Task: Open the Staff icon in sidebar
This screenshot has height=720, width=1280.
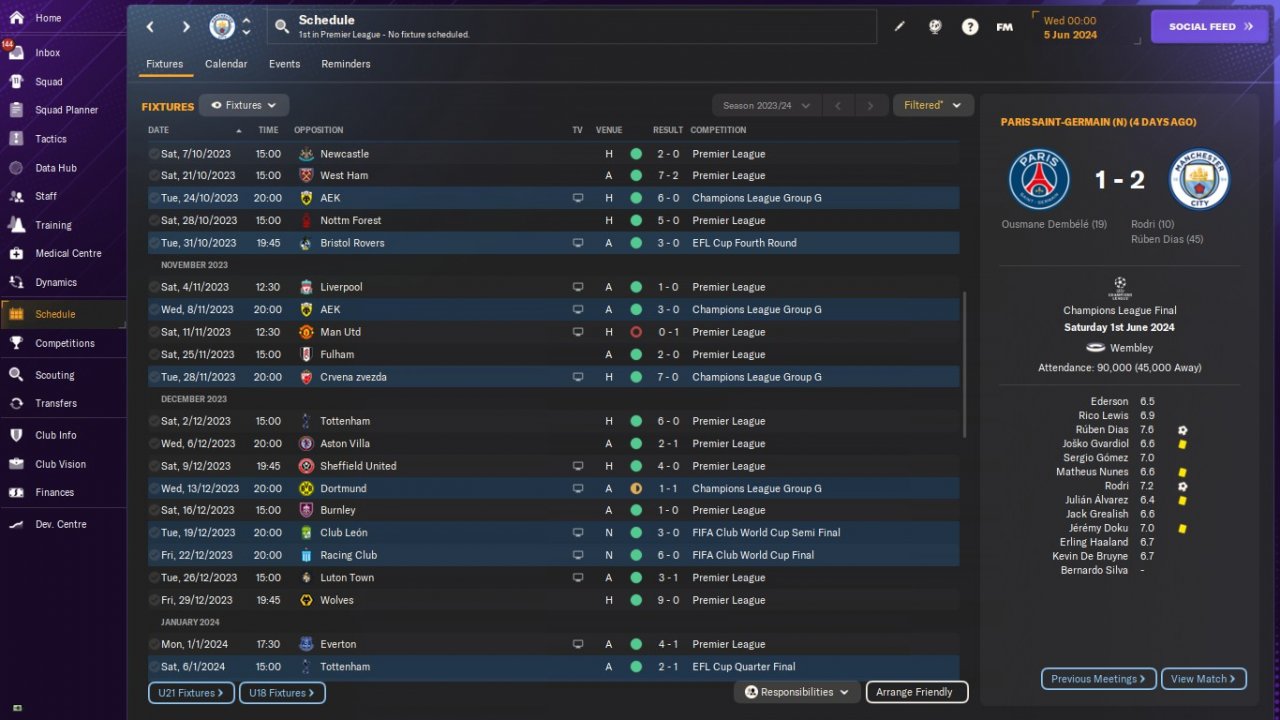Action: pyautogui.click(x=16, y=196)
